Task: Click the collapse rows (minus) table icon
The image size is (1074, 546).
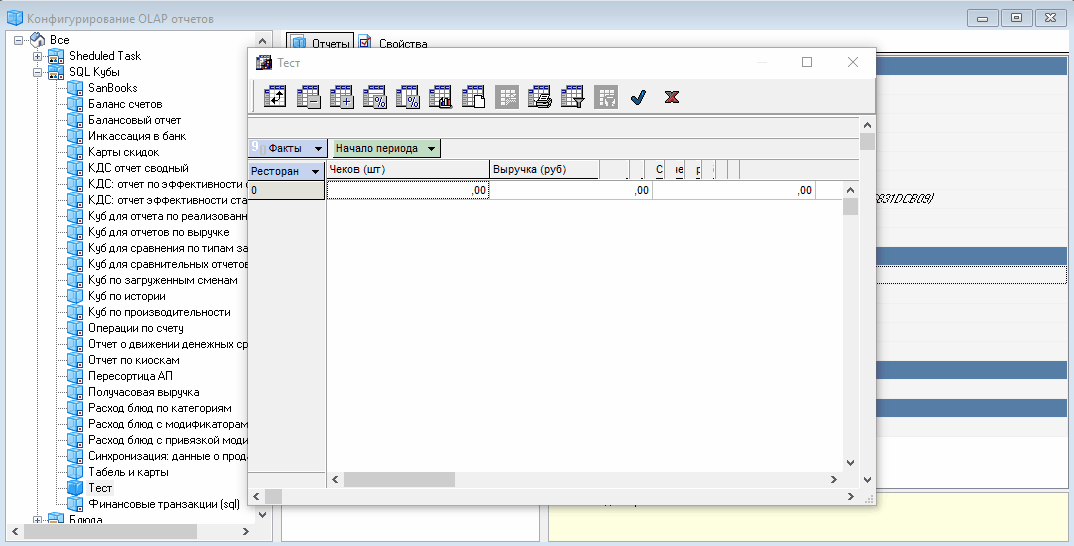Action: 309,97
